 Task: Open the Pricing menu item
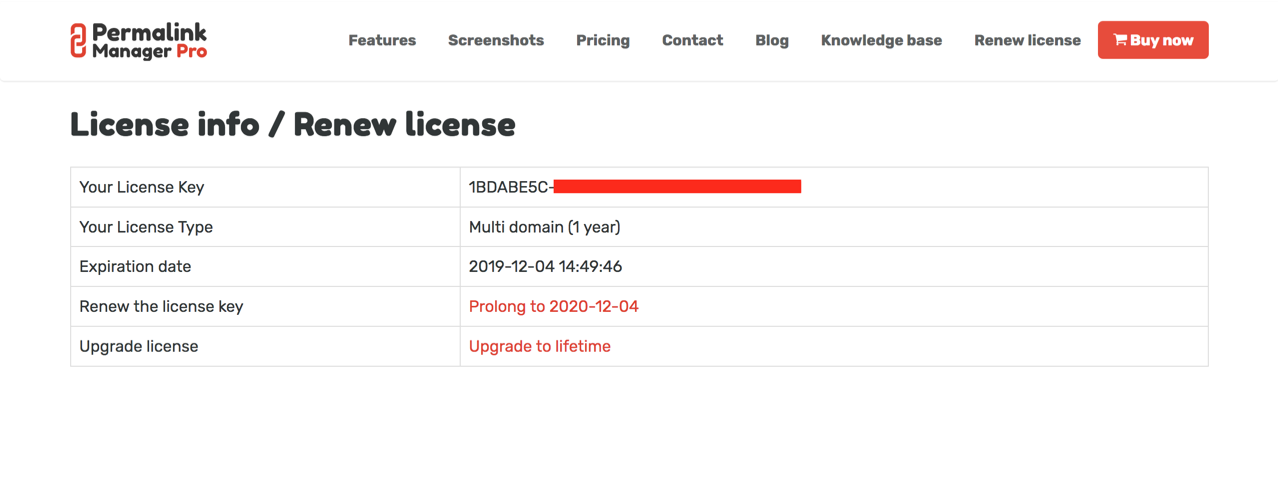(603, 41)
